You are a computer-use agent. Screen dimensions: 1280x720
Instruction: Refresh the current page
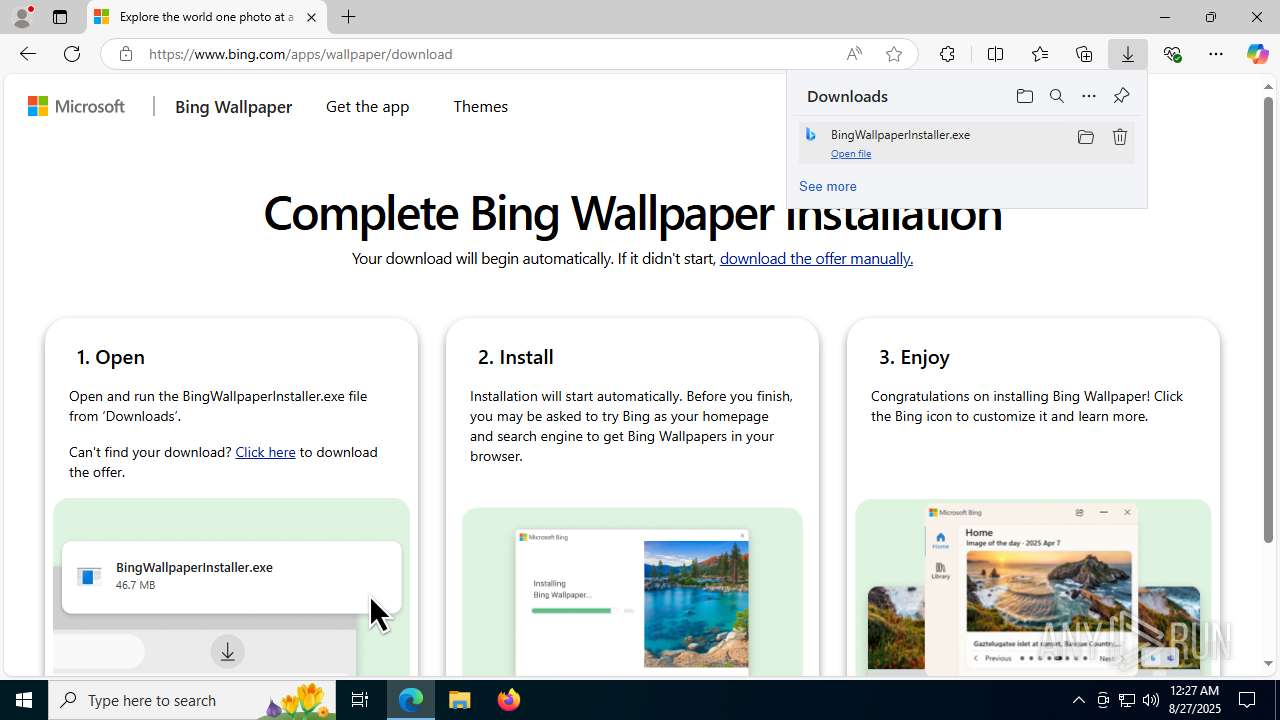(72, 54)
